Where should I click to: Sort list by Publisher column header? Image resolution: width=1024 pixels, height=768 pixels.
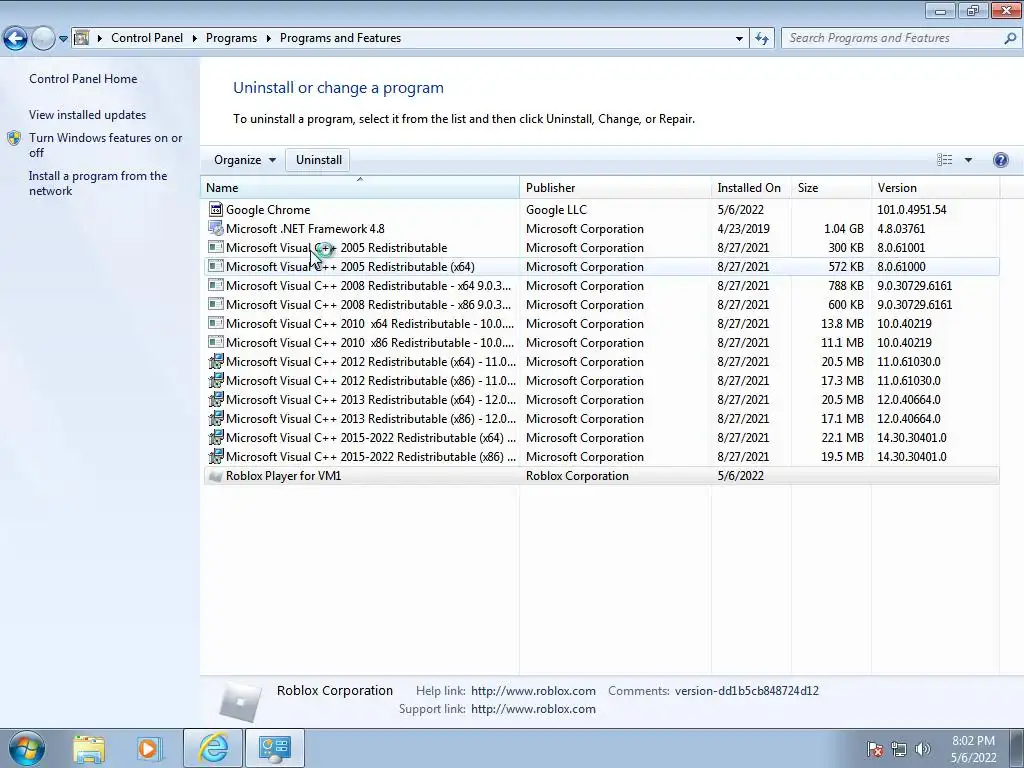[615, 188]
